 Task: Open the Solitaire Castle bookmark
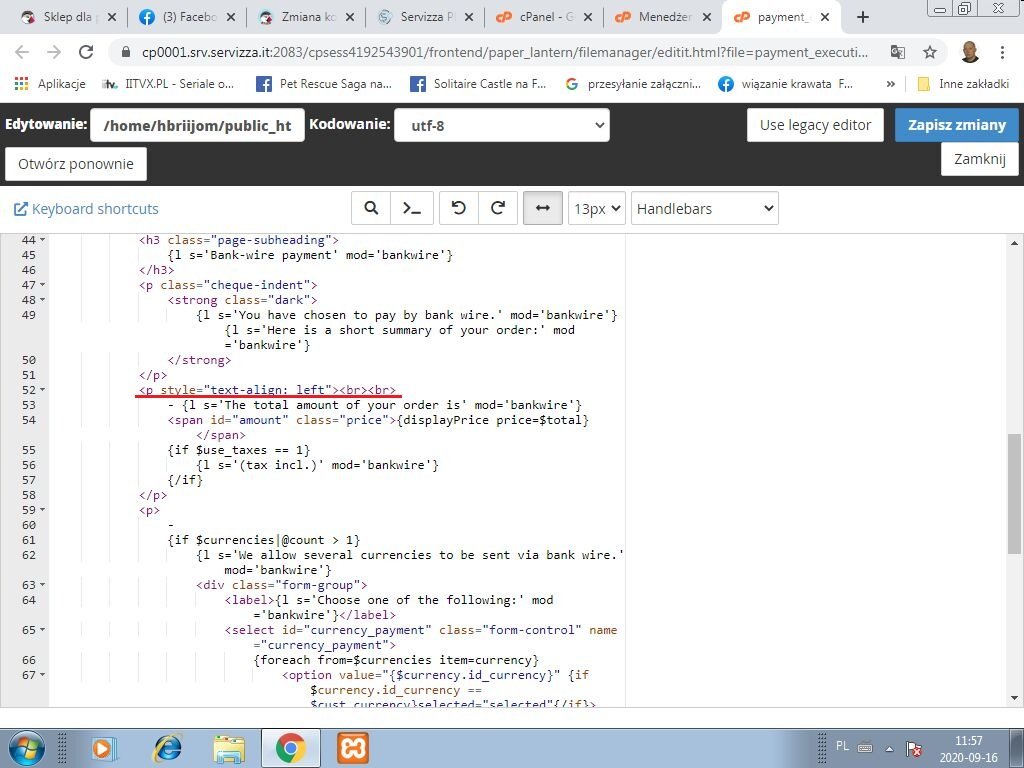pos(478,84)
